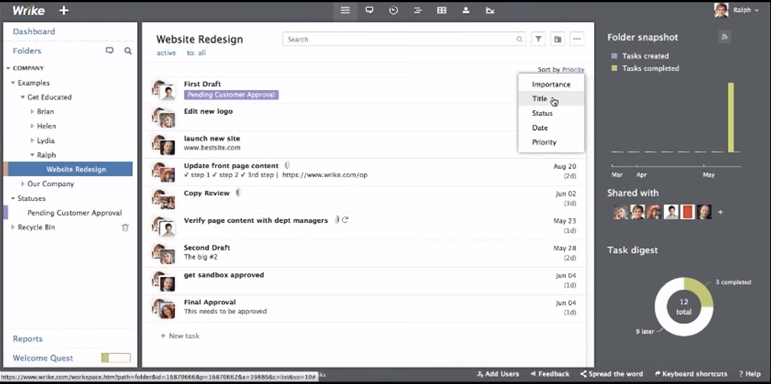Click Feedback in bottom bar
The height and width of the screenshot is (384, 771).
point(550,374)
